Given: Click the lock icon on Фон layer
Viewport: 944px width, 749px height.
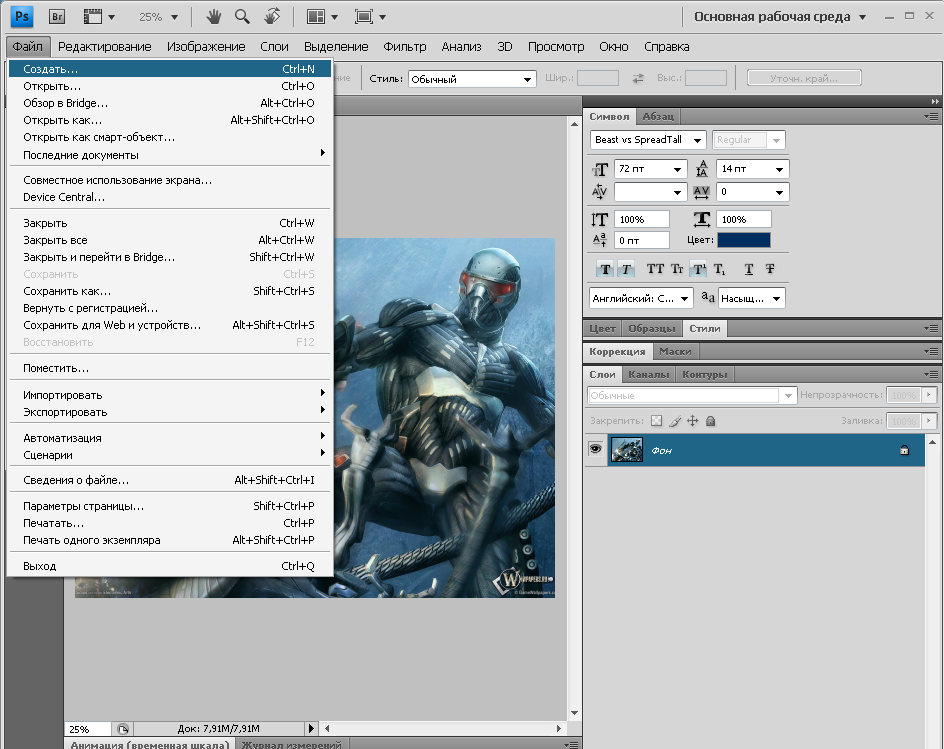Looking at the screenshot, I should [x=904, y=451].
